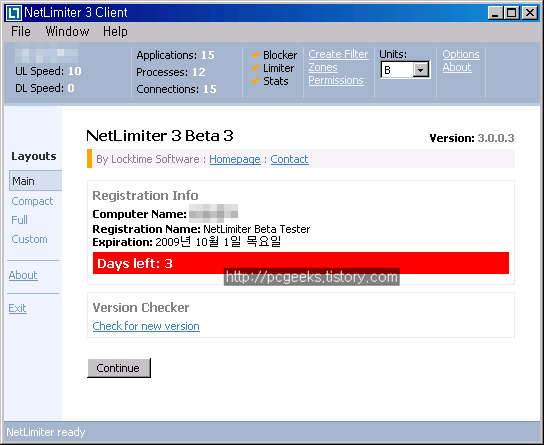Close the NetLimiter 3 Client window

(530, 13)
